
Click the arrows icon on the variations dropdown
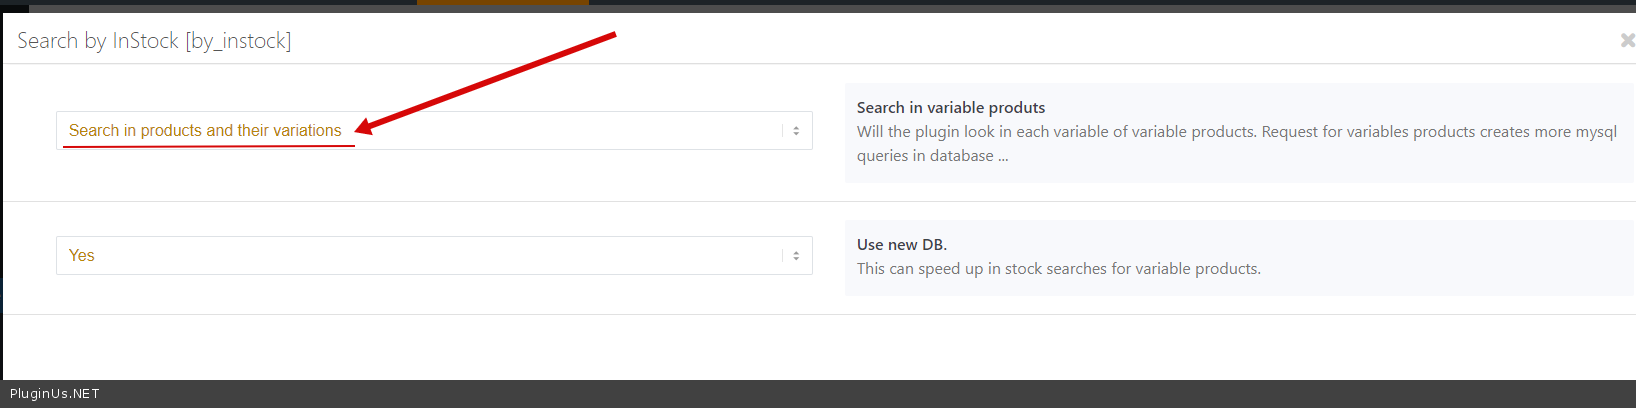coord(796,131)
